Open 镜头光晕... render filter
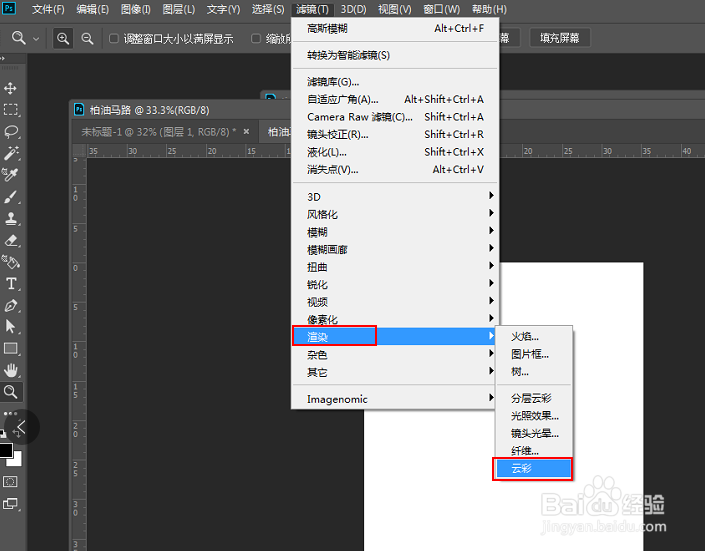 tap(534, 433)
